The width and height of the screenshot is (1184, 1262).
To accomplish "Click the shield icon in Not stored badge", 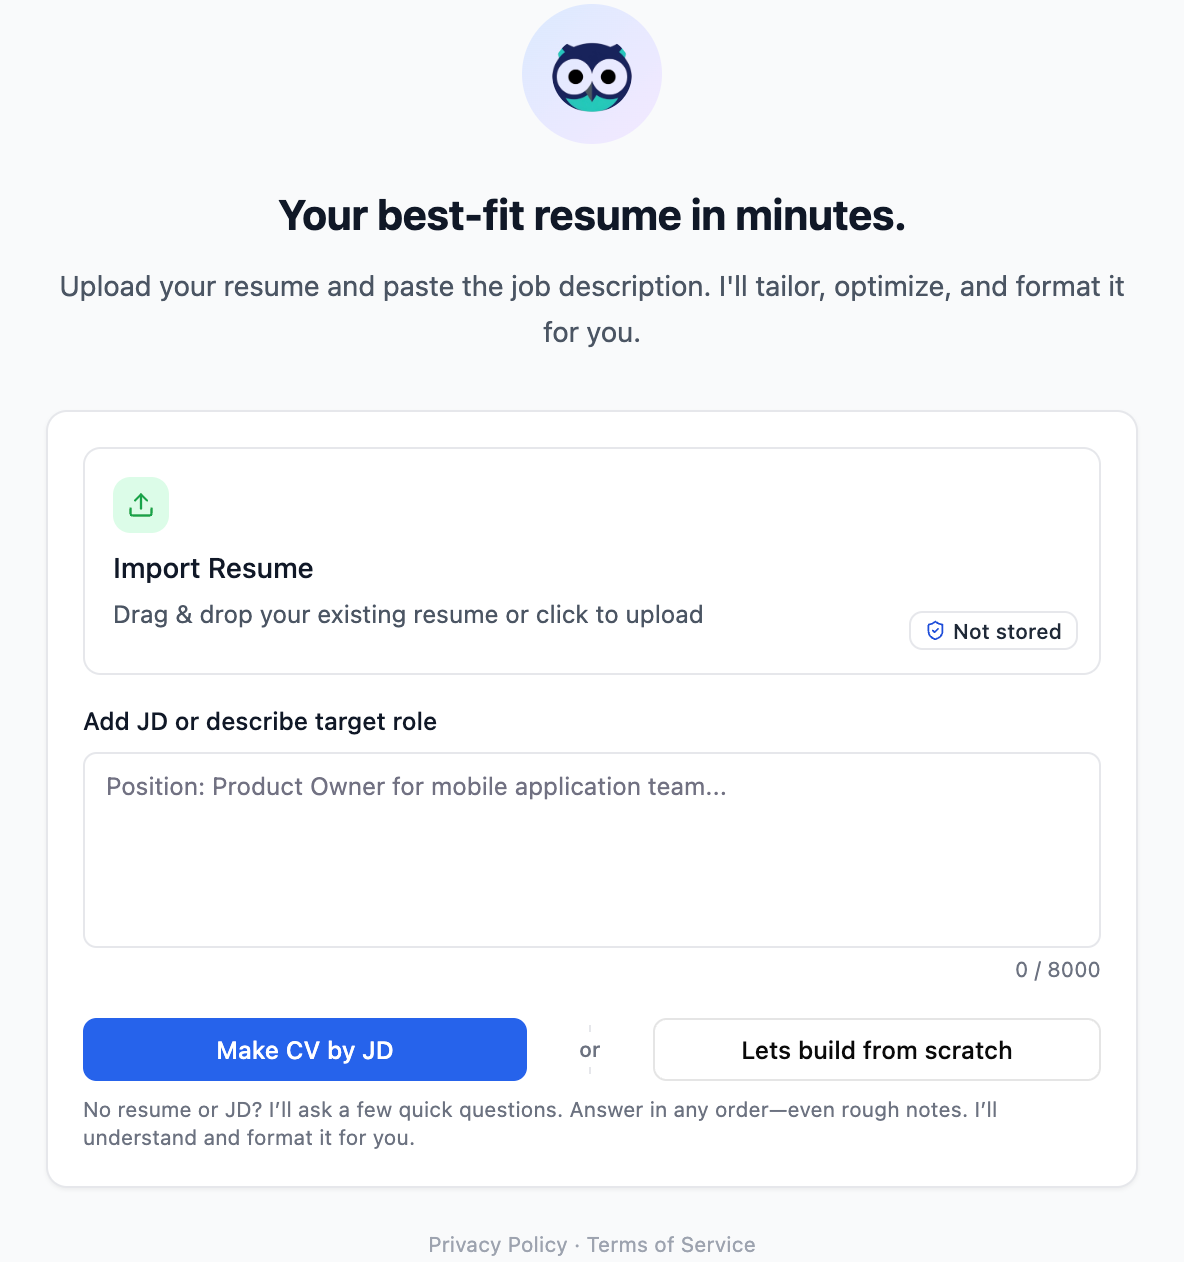I will [935, 631].
